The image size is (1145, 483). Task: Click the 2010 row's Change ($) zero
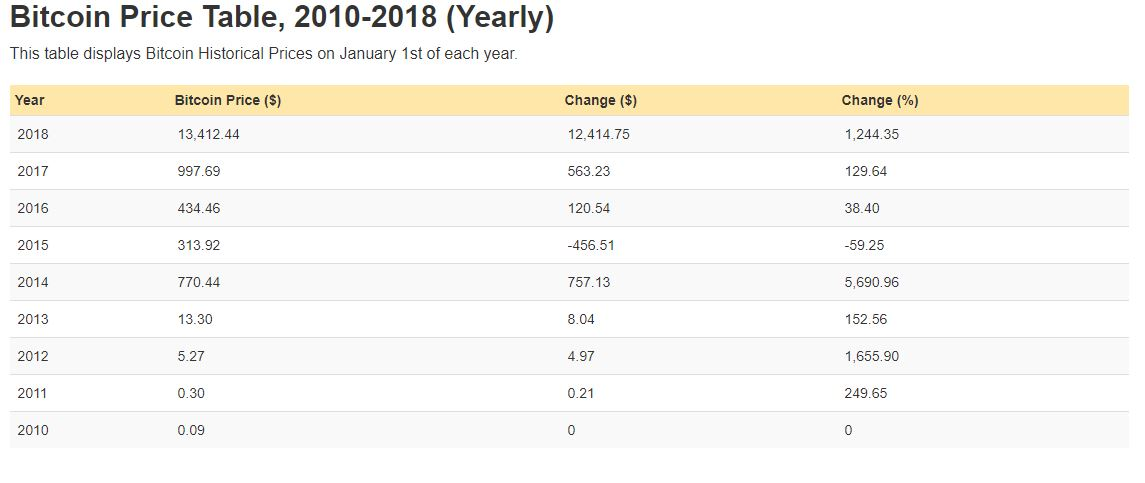click(571, 430)
